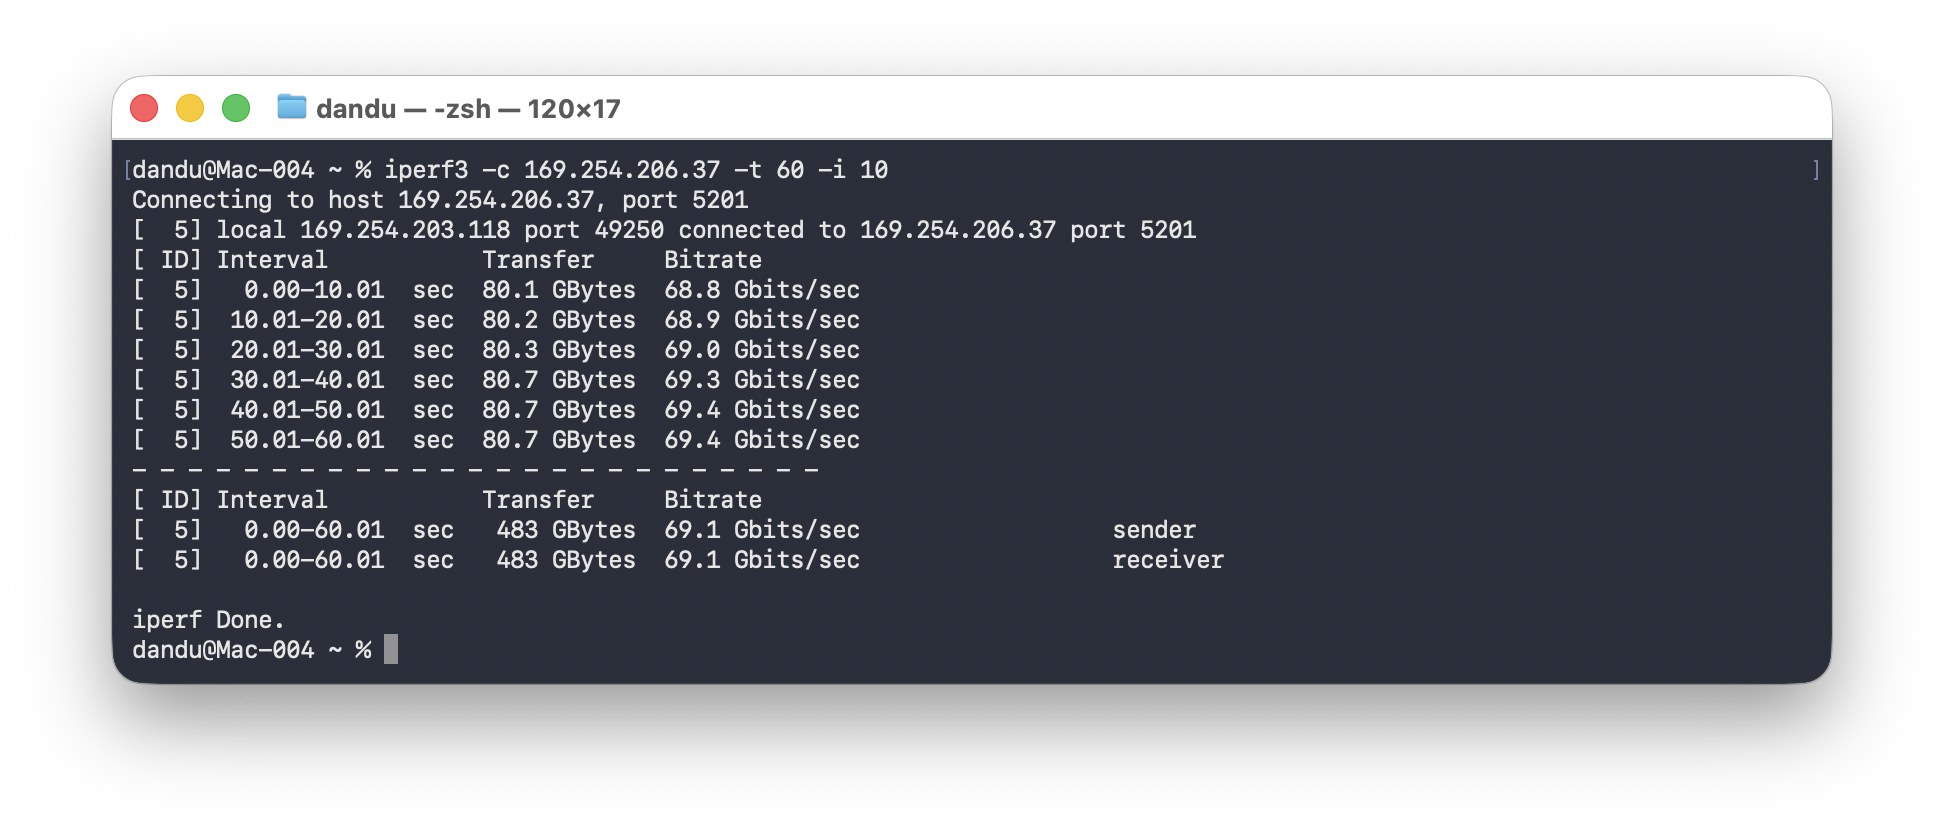Click the 'iperf Done.' message

[x=208, y=620]
